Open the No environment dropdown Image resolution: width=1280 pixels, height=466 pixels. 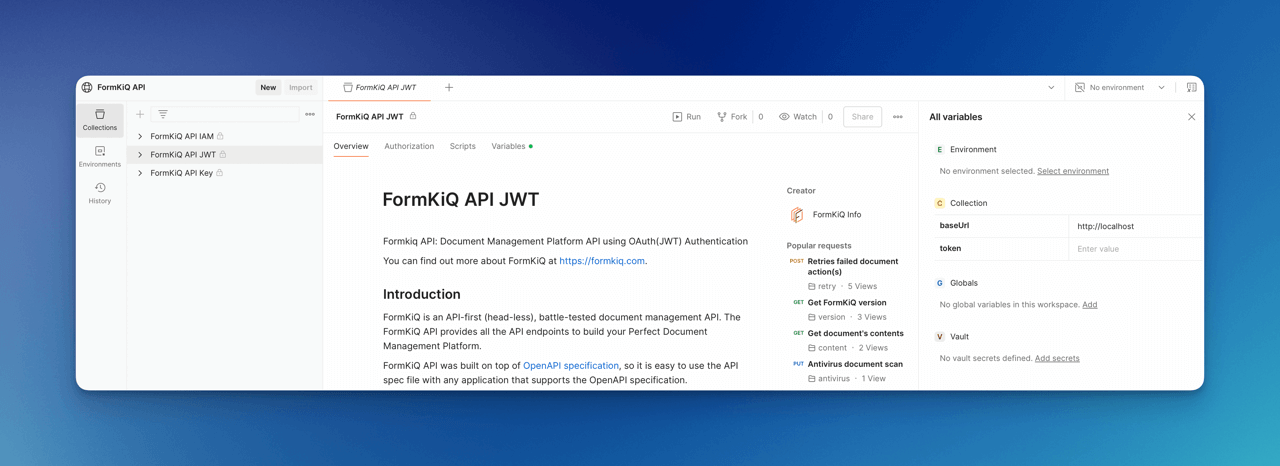pyautogui.click(x=1120, y=88)
